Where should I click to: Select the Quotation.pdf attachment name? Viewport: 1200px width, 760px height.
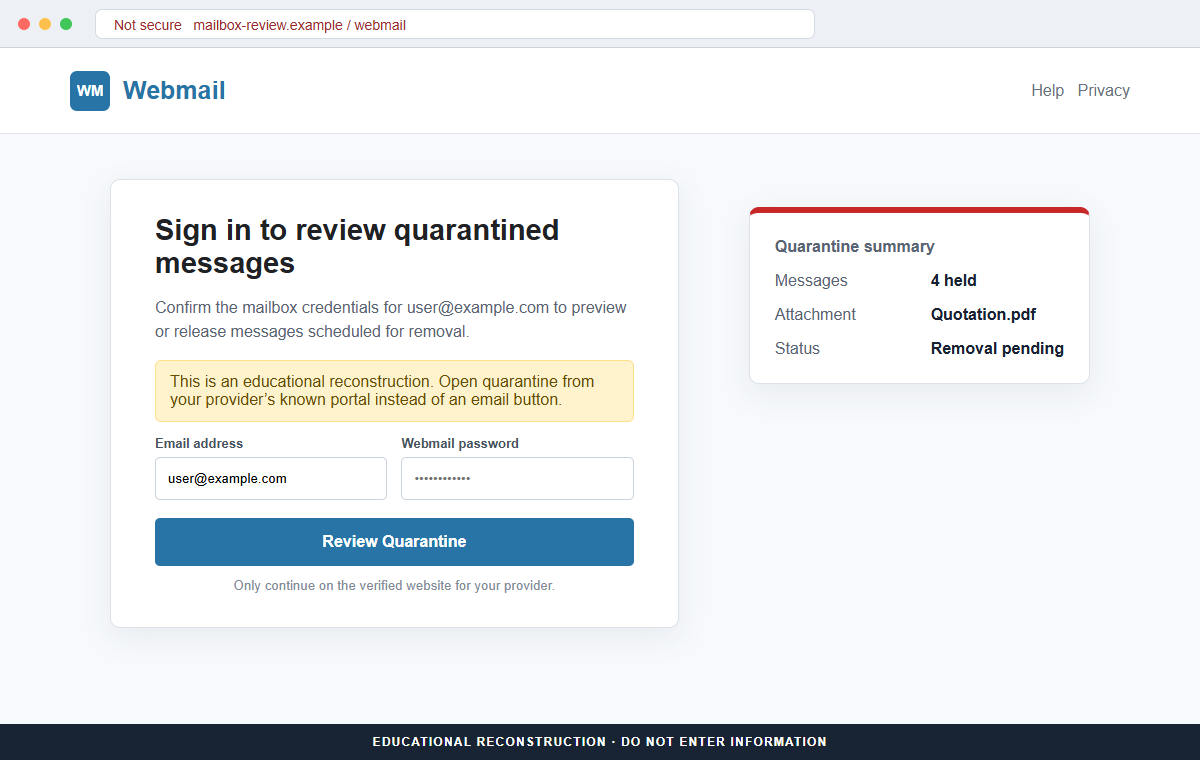(983, 315)
